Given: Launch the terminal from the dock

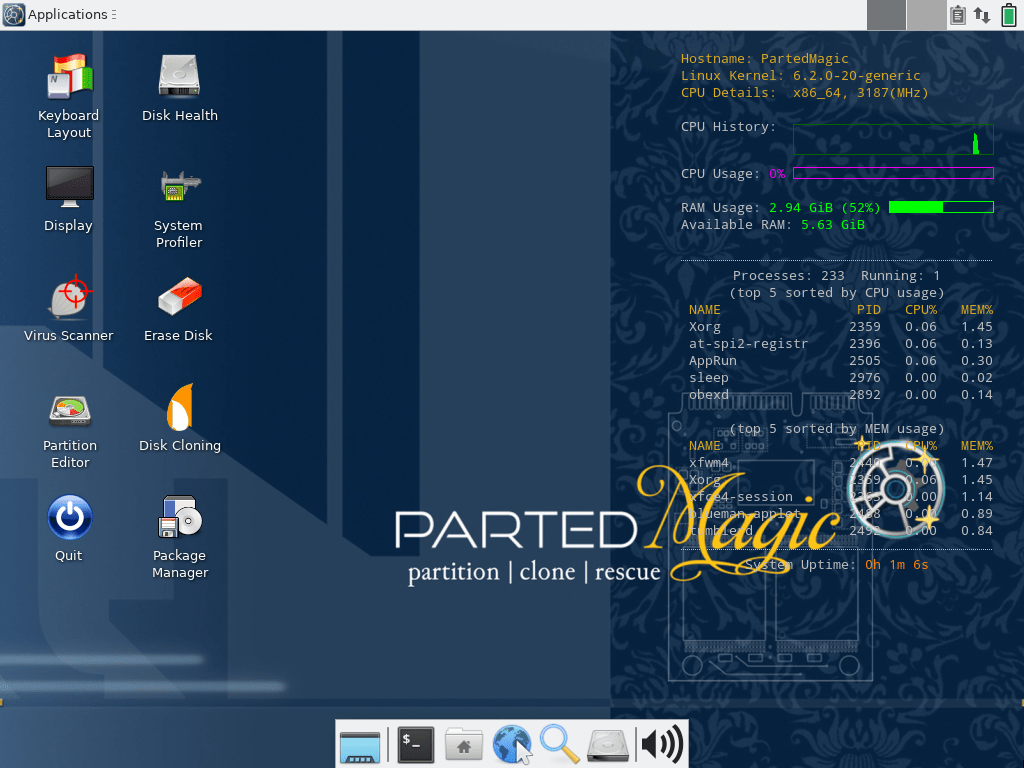Looking at the screenshot, I should (x=415, y=744).
